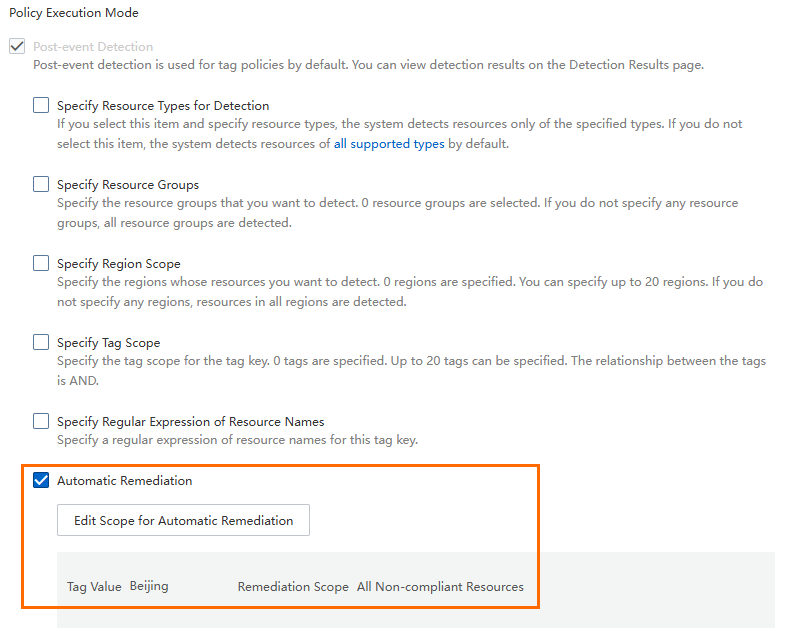Click the 'Automatic Remediation' label text

click(x=125, y=480)
